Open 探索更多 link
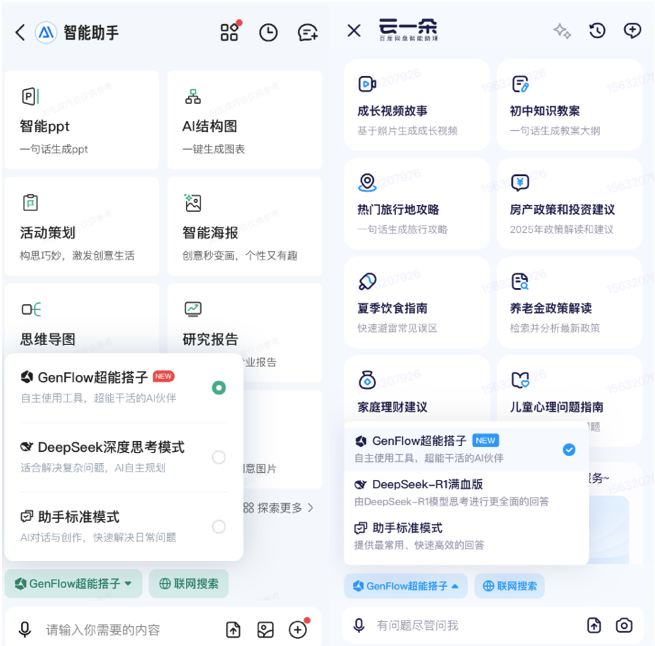 tap(278, 508)
